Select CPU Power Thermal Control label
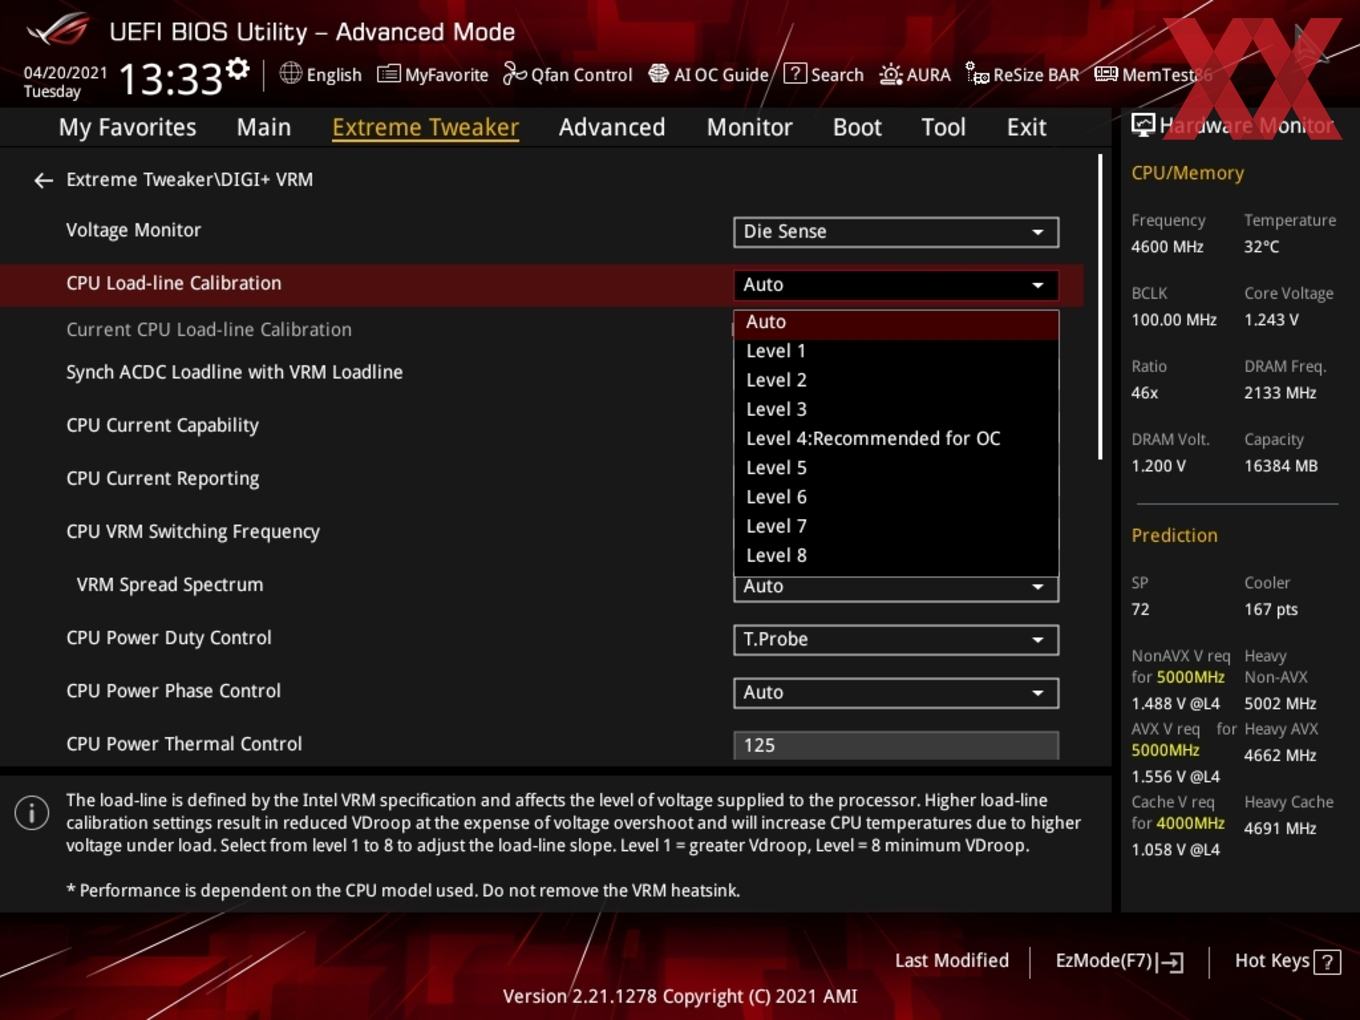Viewport: 1360px width, 1020px height. click(184, 743)
